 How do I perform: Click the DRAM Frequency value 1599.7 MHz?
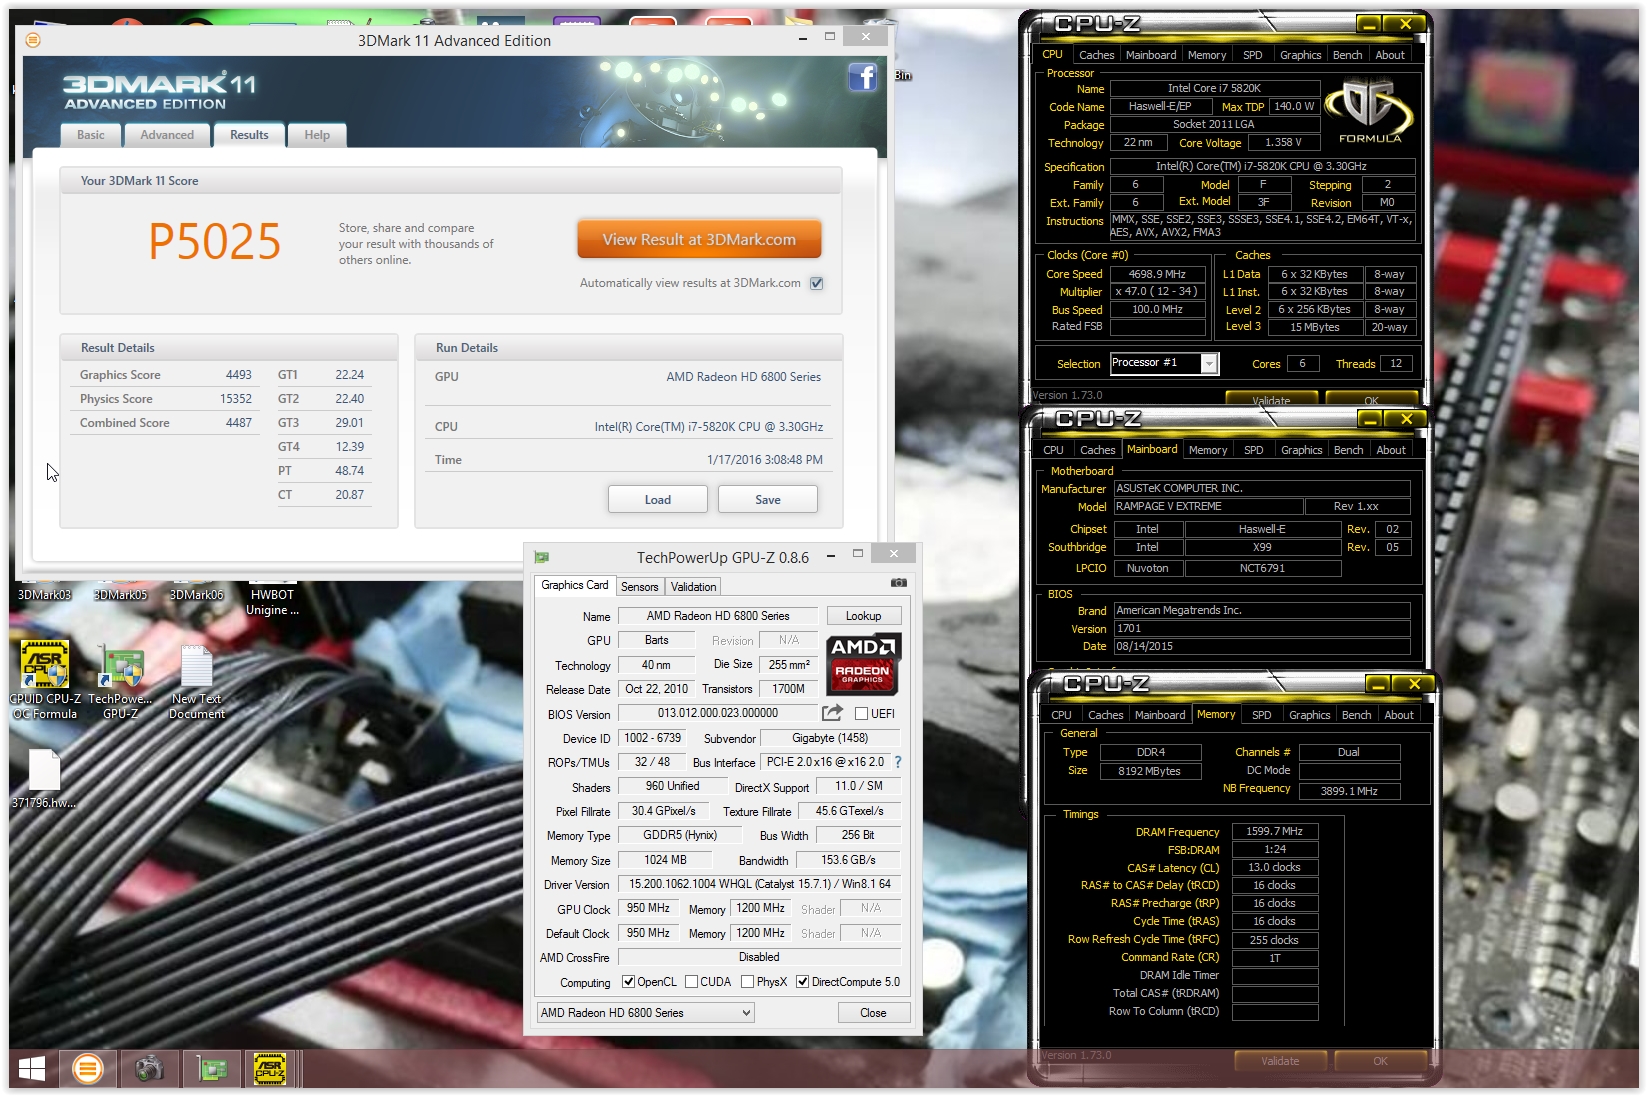click(1274, 831)
